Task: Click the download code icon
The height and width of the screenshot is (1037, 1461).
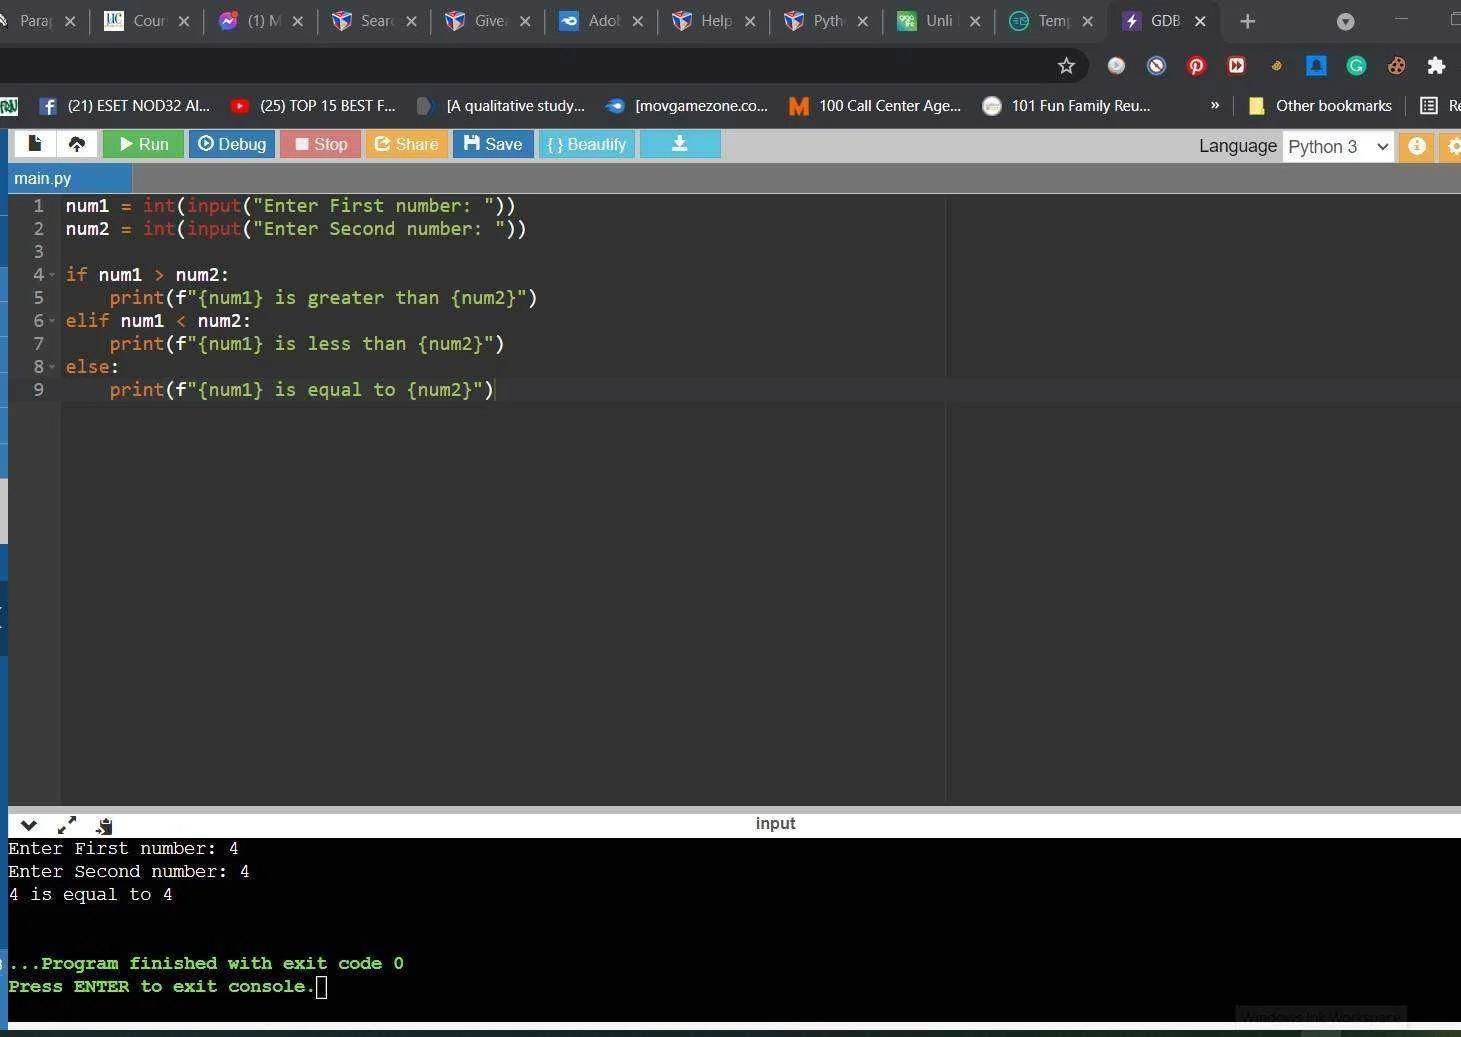Action: (680, 144)
